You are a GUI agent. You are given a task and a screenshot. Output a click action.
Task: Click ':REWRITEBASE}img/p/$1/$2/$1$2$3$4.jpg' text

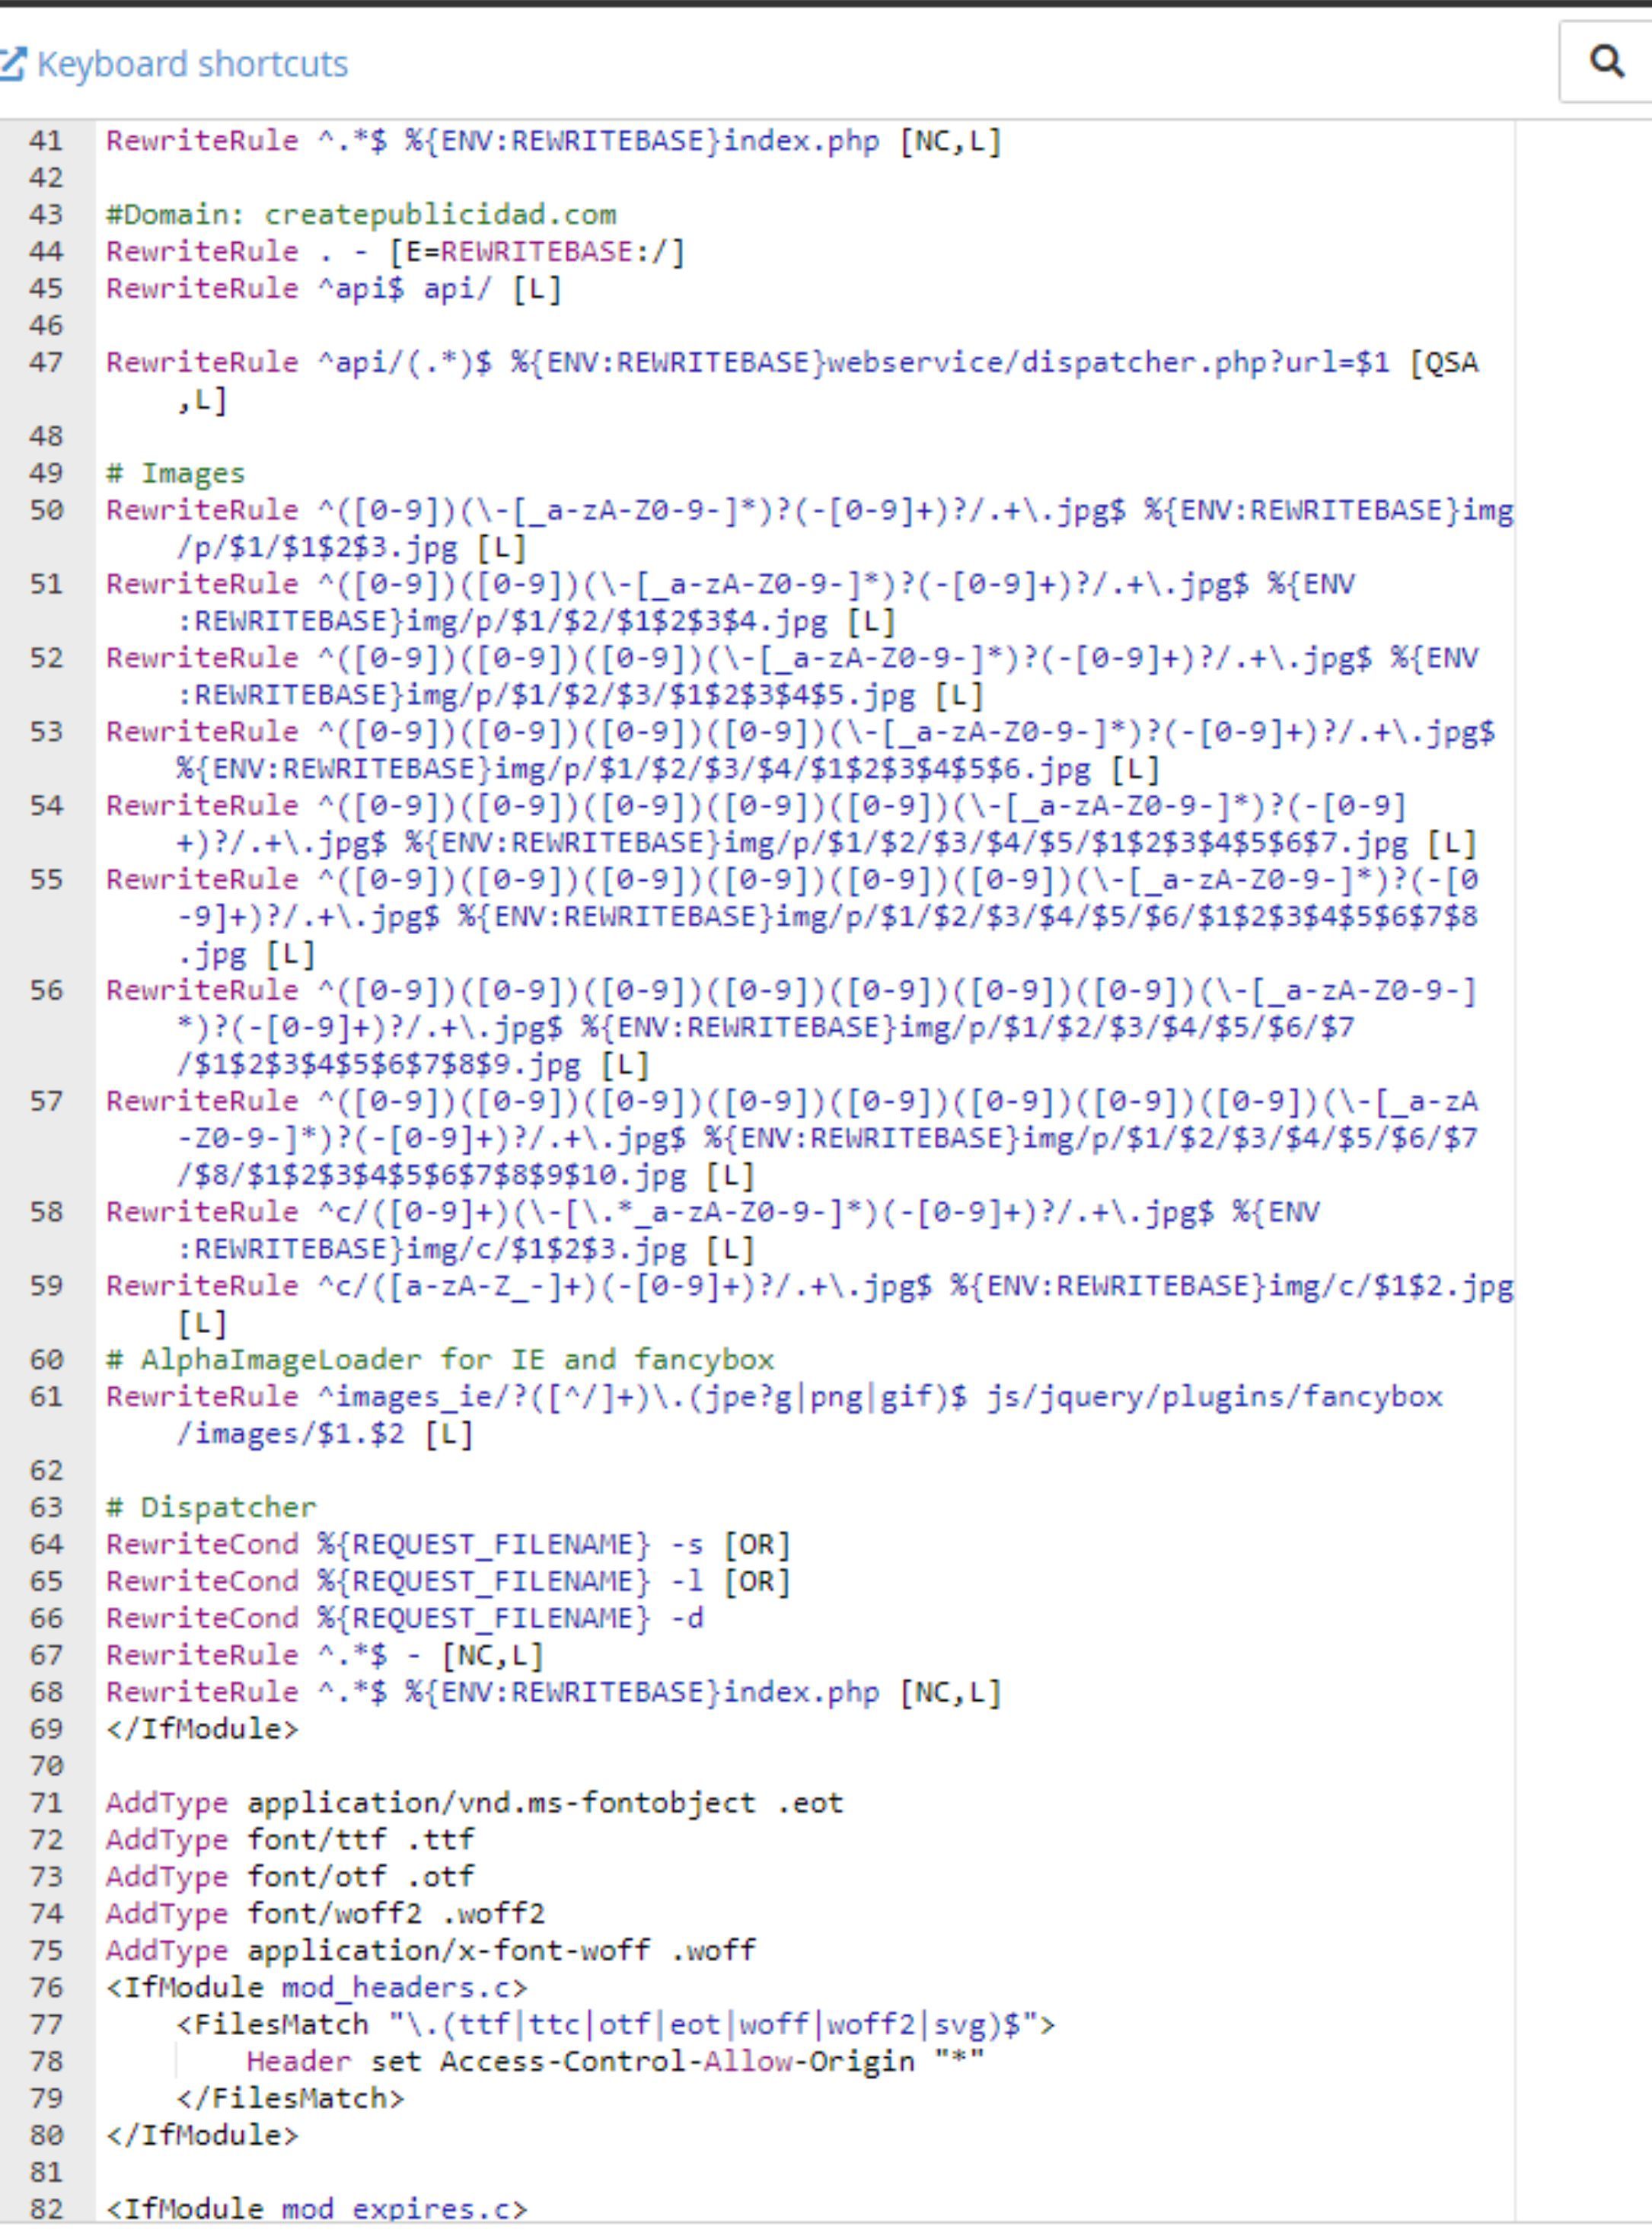pyautogui.click(x=502, y=622)
